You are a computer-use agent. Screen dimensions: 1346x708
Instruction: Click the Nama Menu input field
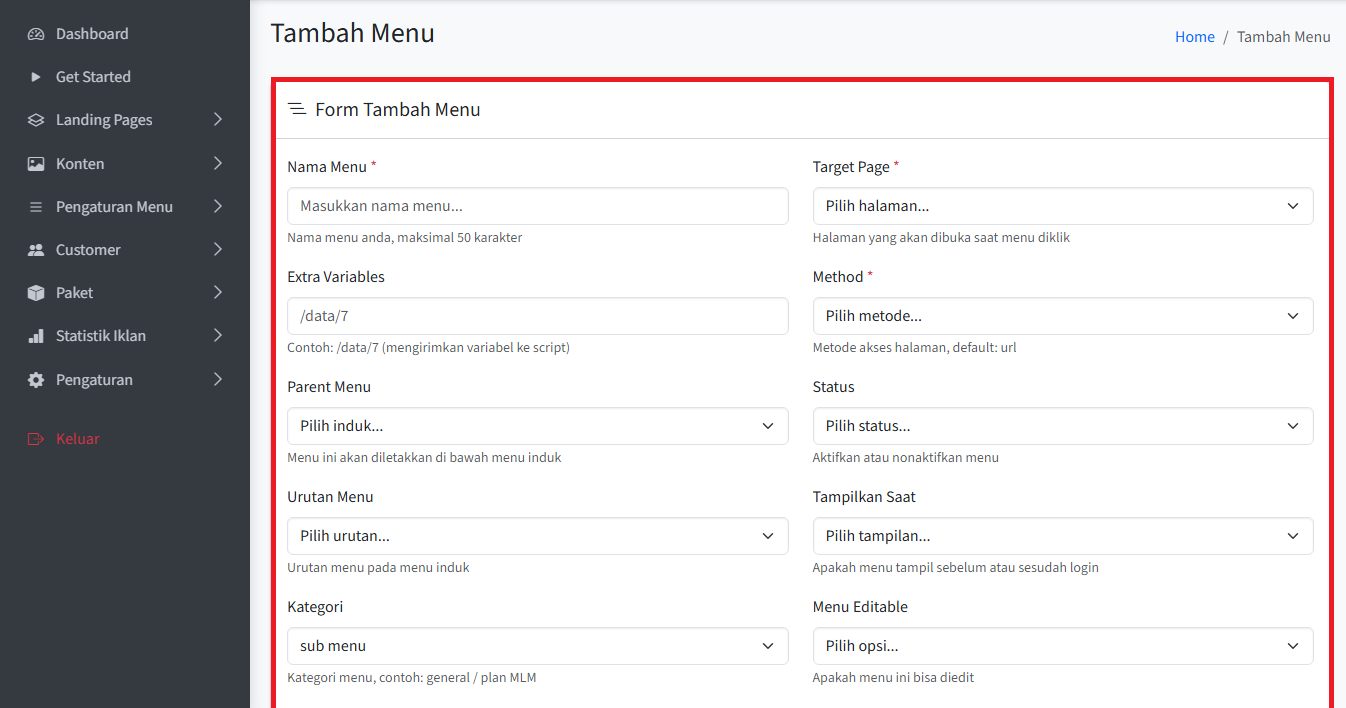coord(537,206)
